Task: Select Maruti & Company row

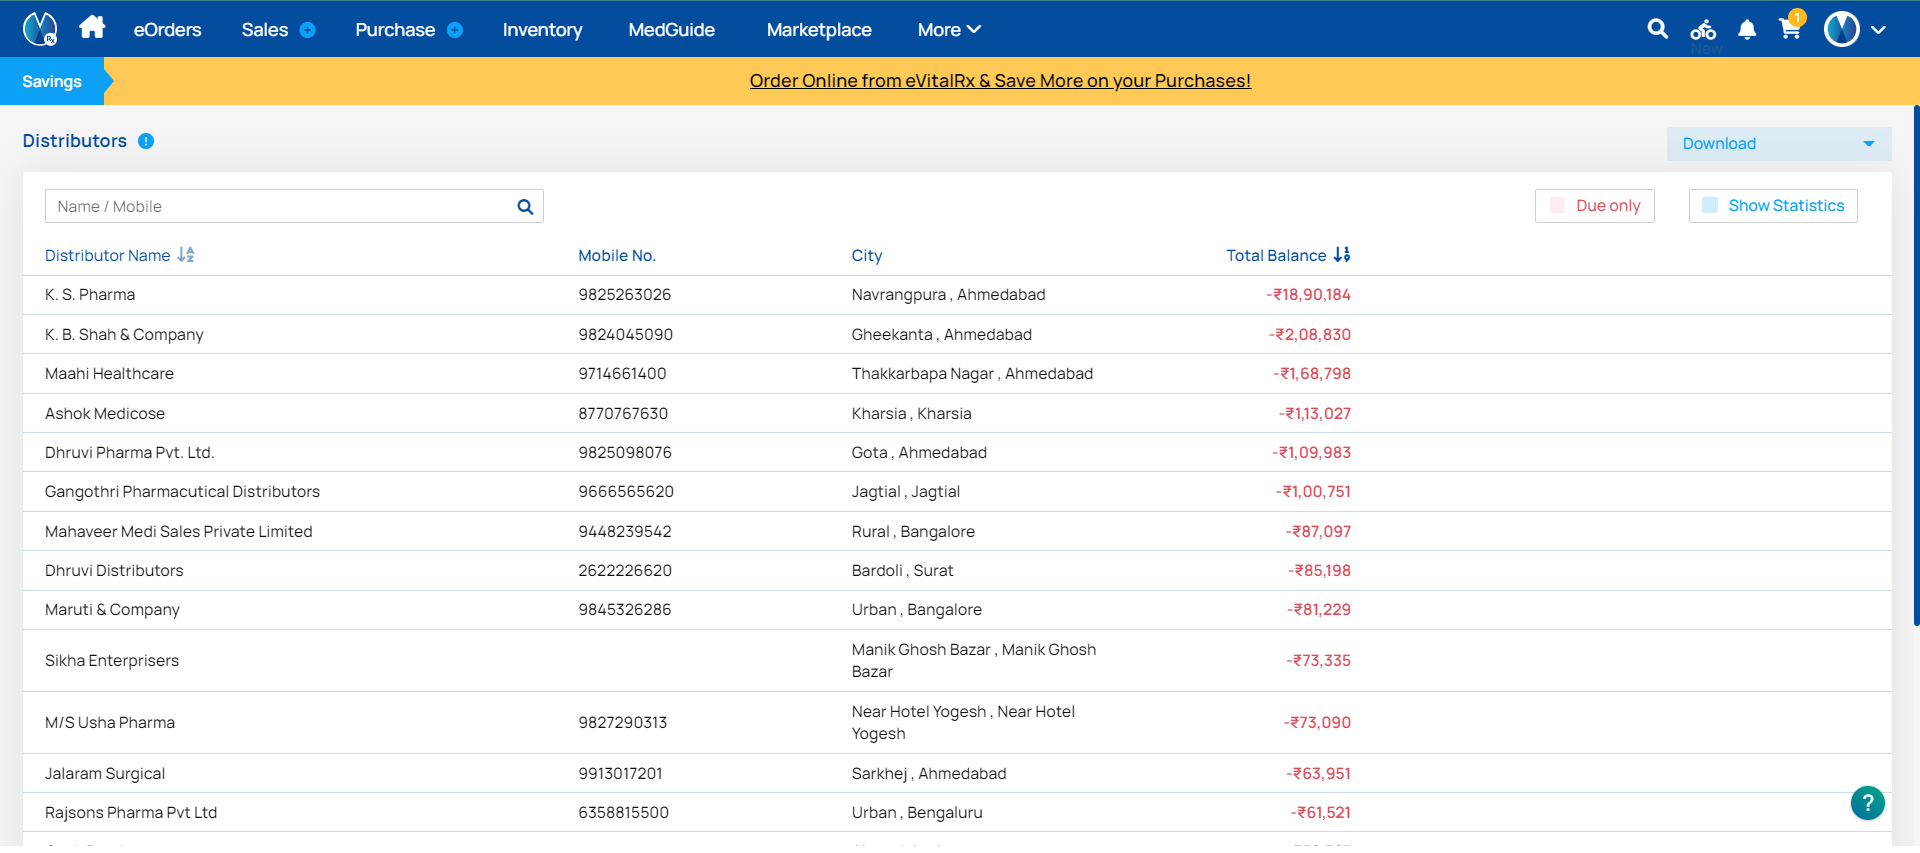Action: (957, 610)
